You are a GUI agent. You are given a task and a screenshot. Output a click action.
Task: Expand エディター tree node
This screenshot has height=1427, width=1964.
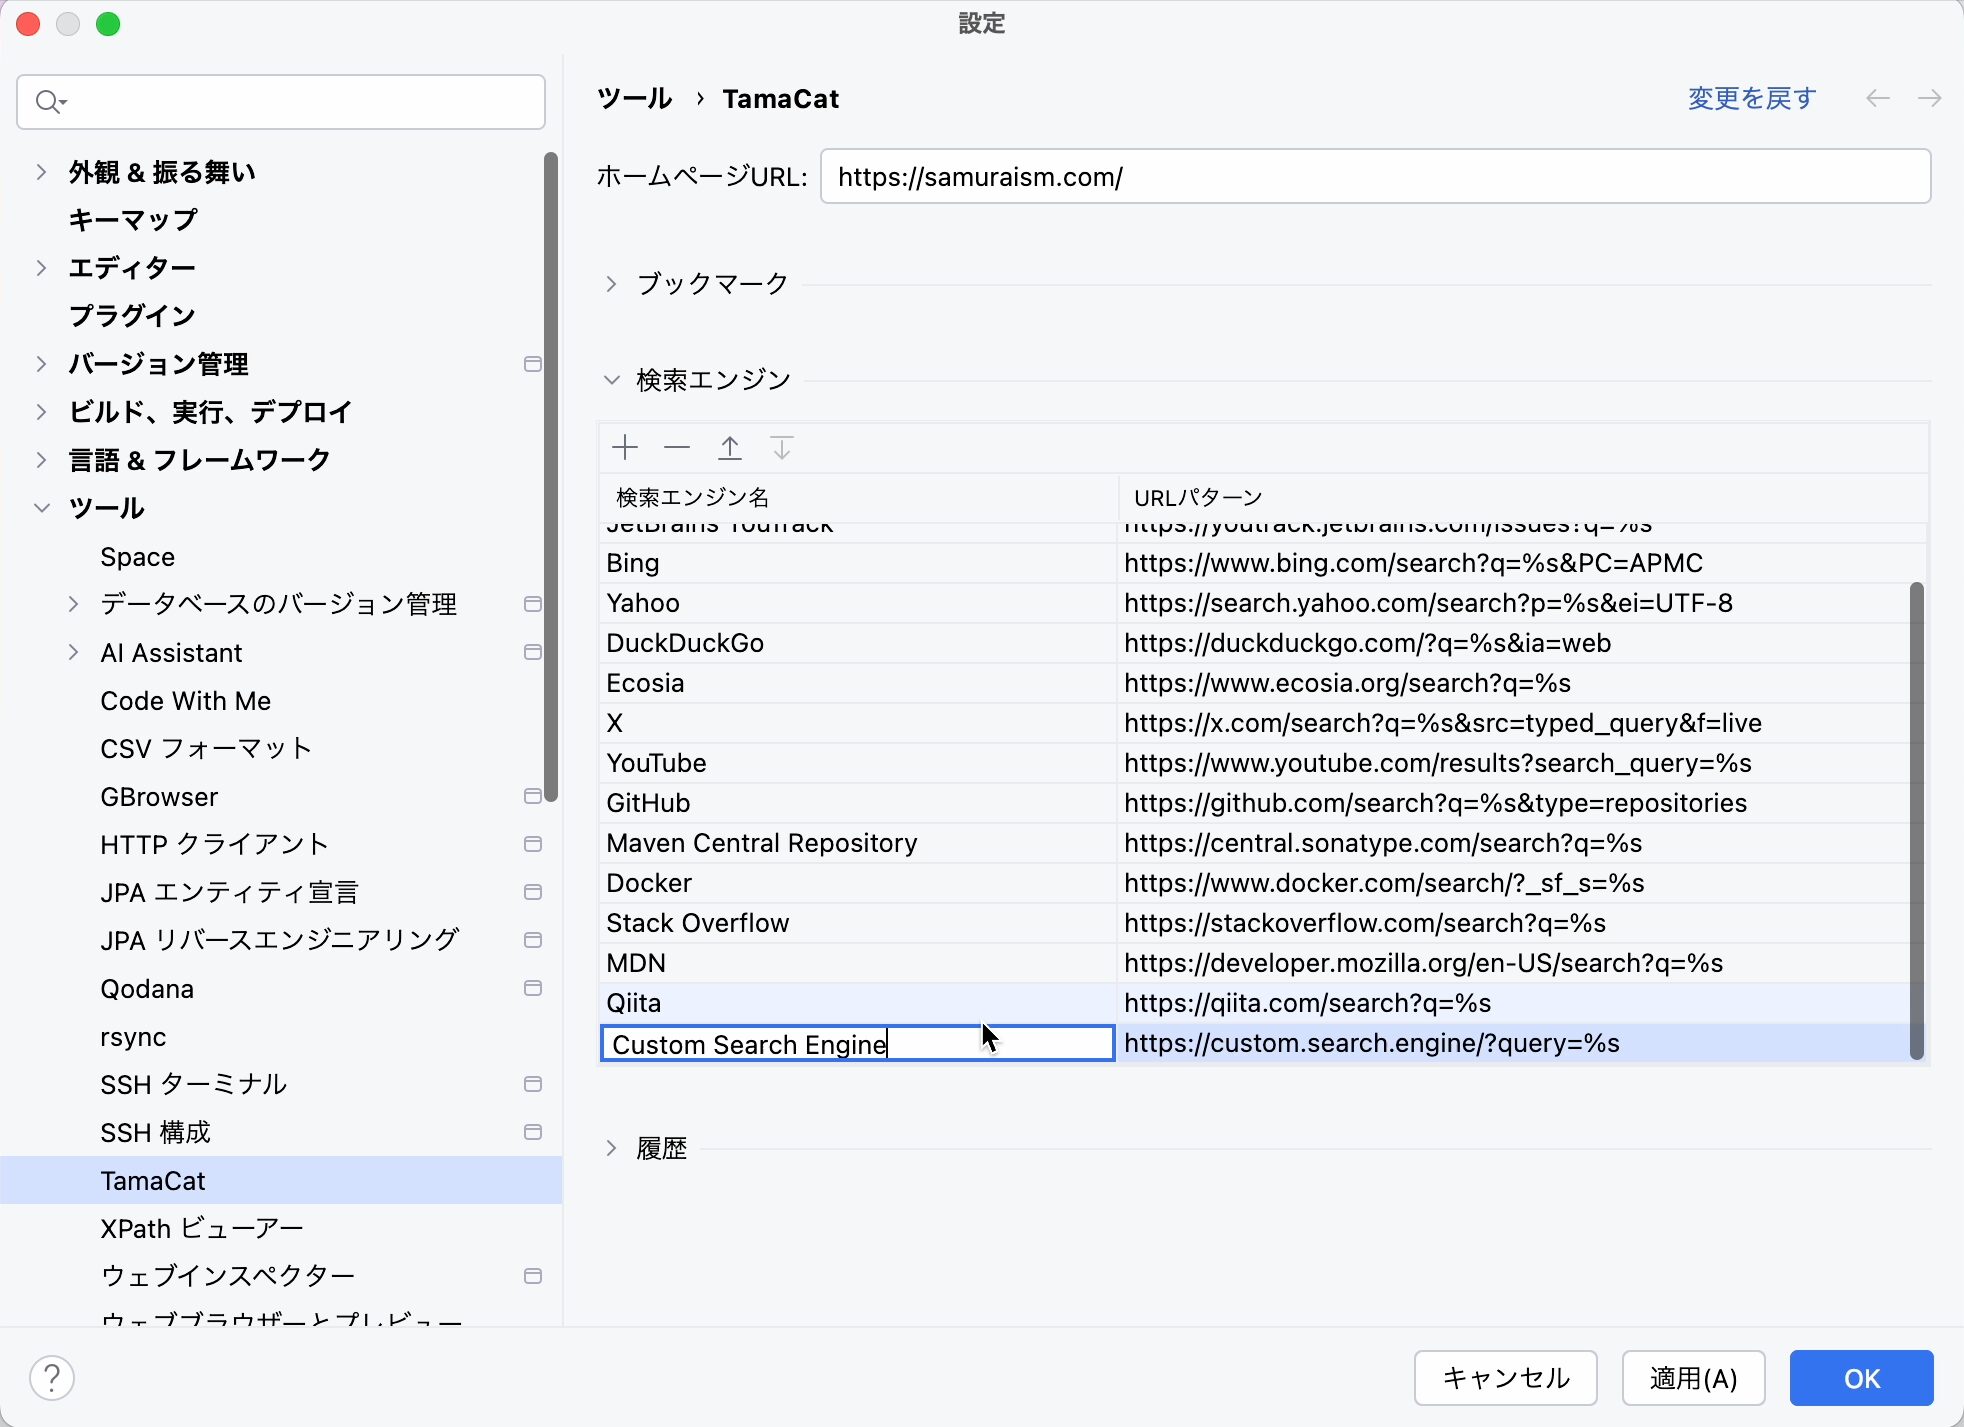point(41,268)
